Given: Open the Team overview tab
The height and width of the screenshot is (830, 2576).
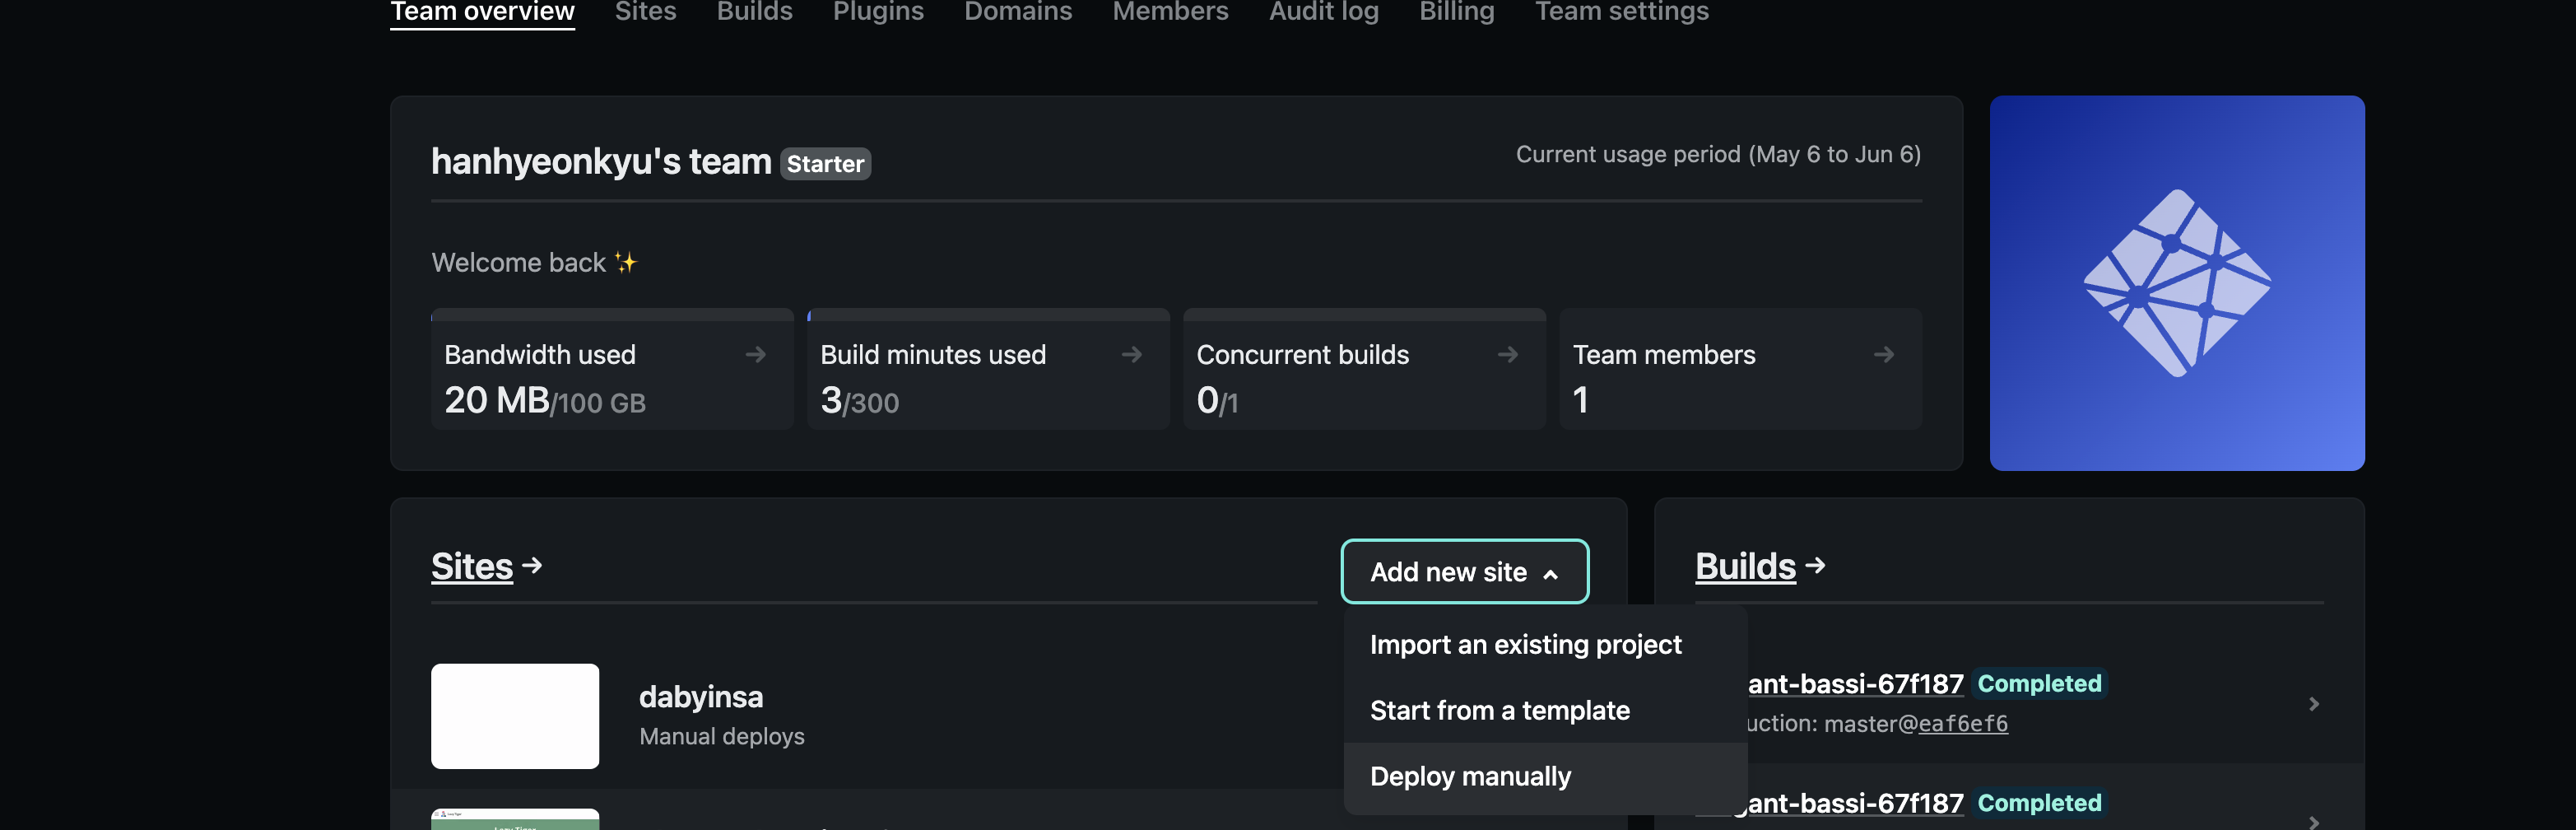Looking at the screenshot, I should [x=482, y=12].
